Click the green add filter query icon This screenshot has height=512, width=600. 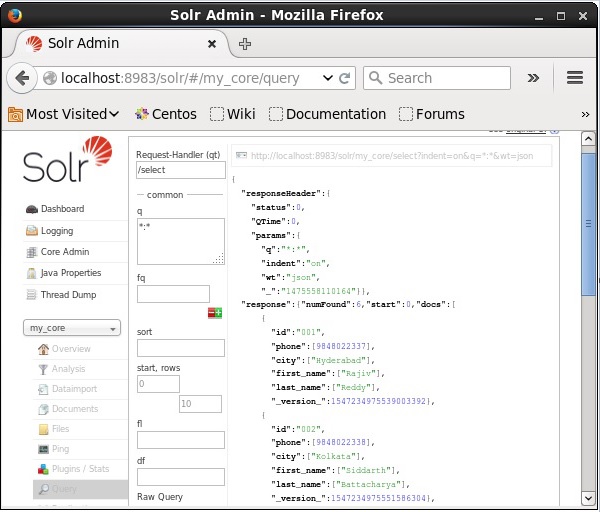(x=218, y=313)
